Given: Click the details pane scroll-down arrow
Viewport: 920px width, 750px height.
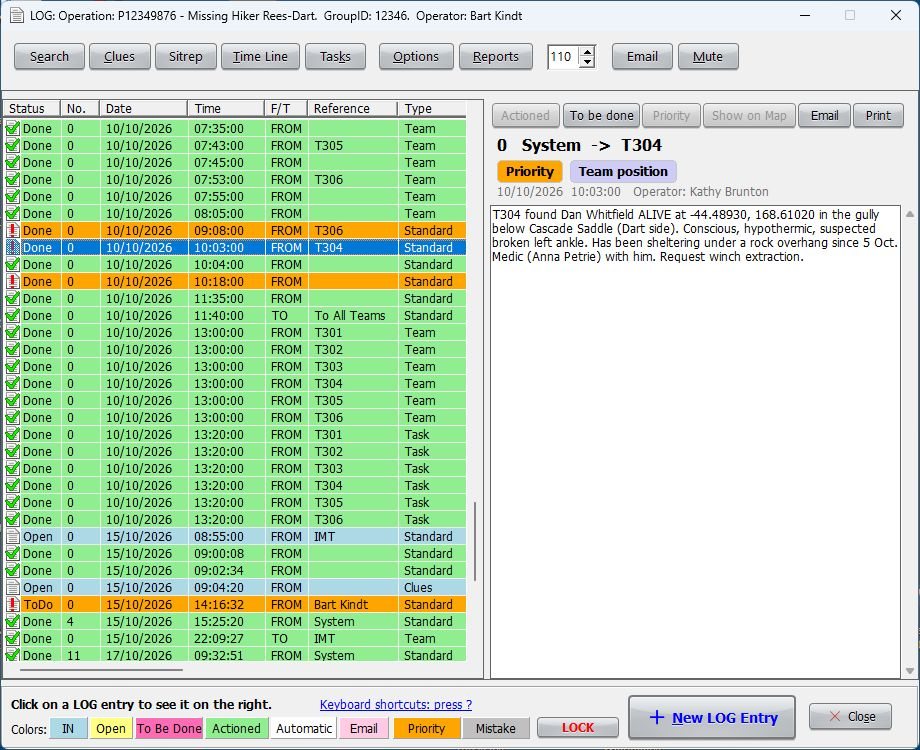Looking at the screenshot, I should coord(909,671).
